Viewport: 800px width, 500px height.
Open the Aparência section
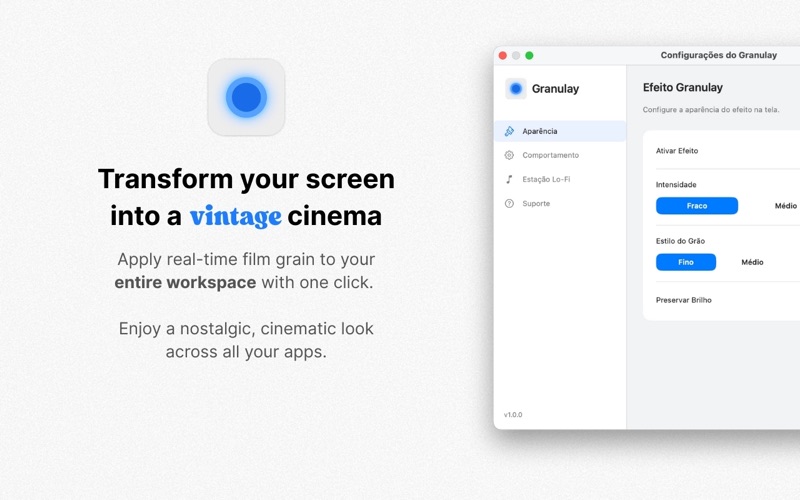click(560, 131)
